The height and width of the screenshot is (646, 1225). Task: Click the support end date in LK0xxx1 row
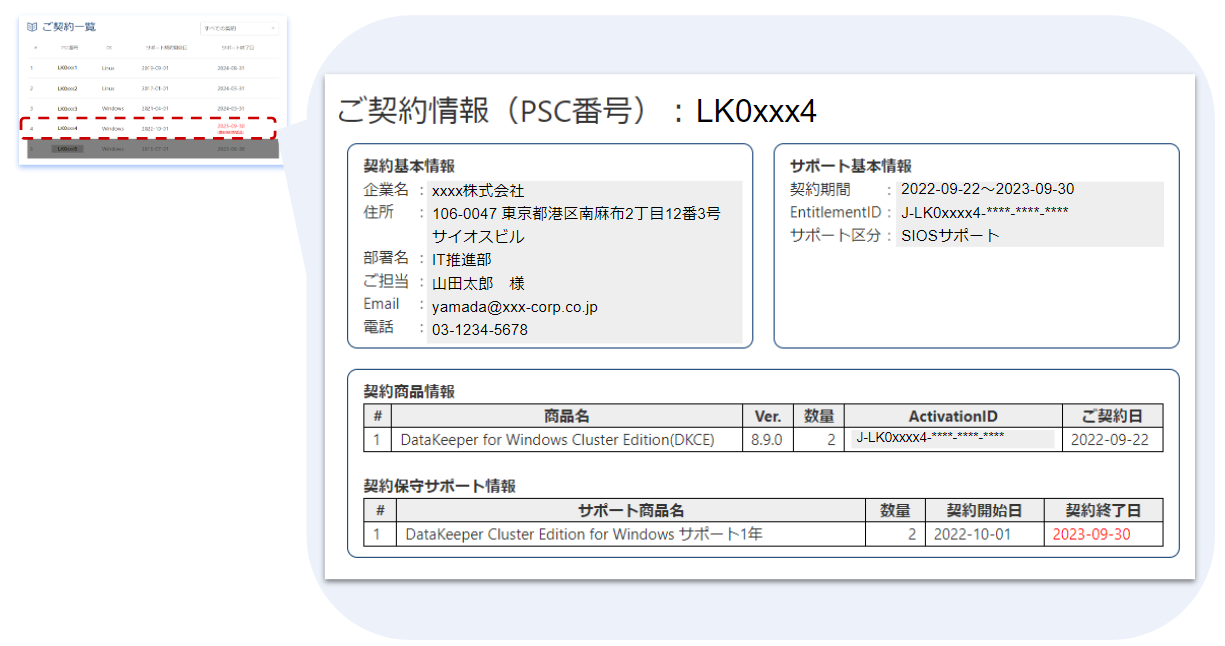[x=231, y=68]
